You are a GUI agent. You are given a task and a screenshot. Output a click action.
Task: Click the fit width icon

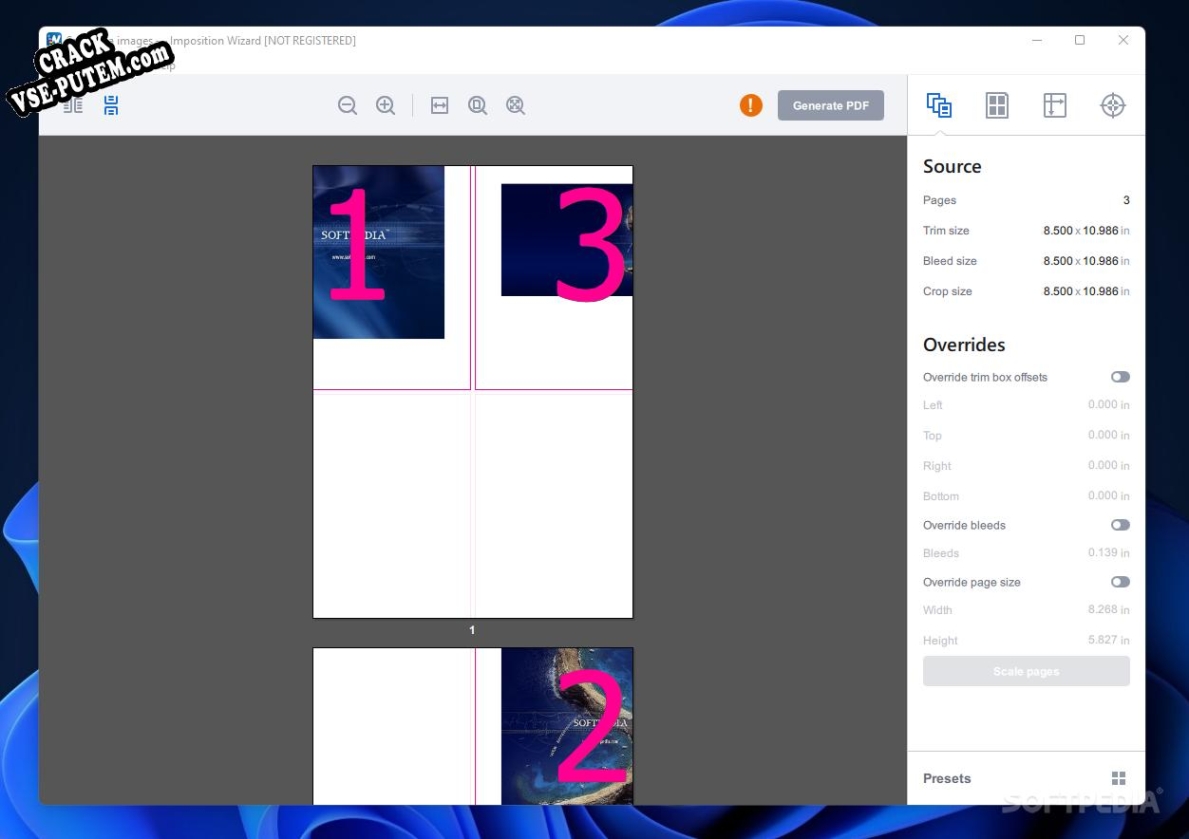click(439, 106)
